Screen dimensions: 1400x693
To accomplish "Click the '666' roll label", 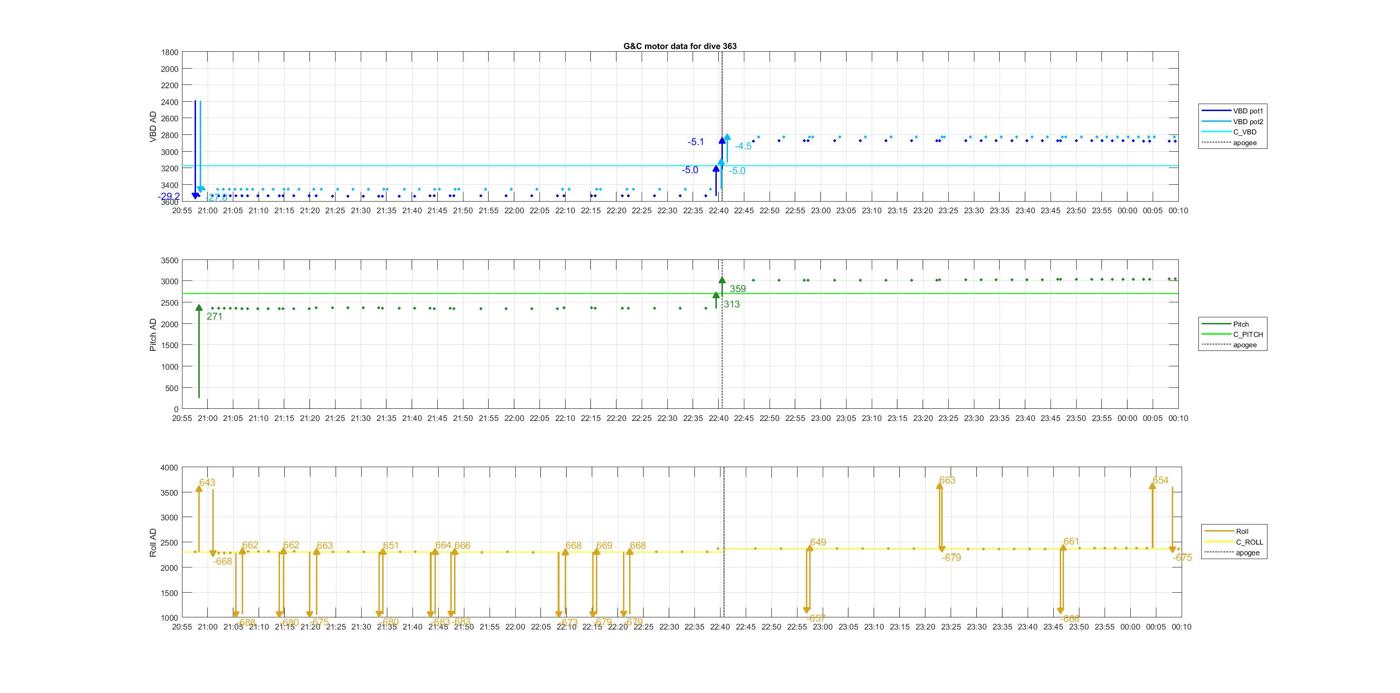I will click(462, 546).
